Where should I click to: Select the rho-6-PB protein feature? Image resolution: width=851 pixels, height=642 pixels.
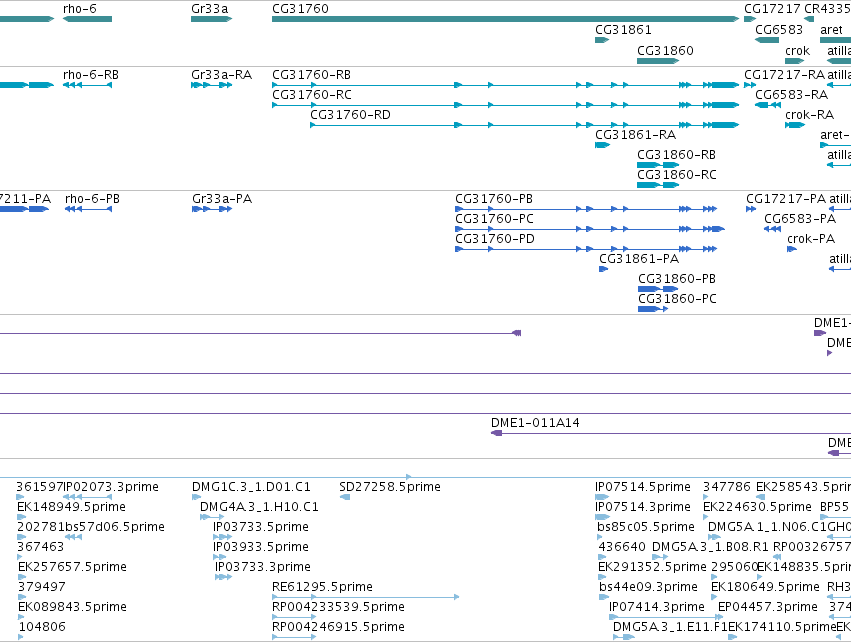click(88, 209)
